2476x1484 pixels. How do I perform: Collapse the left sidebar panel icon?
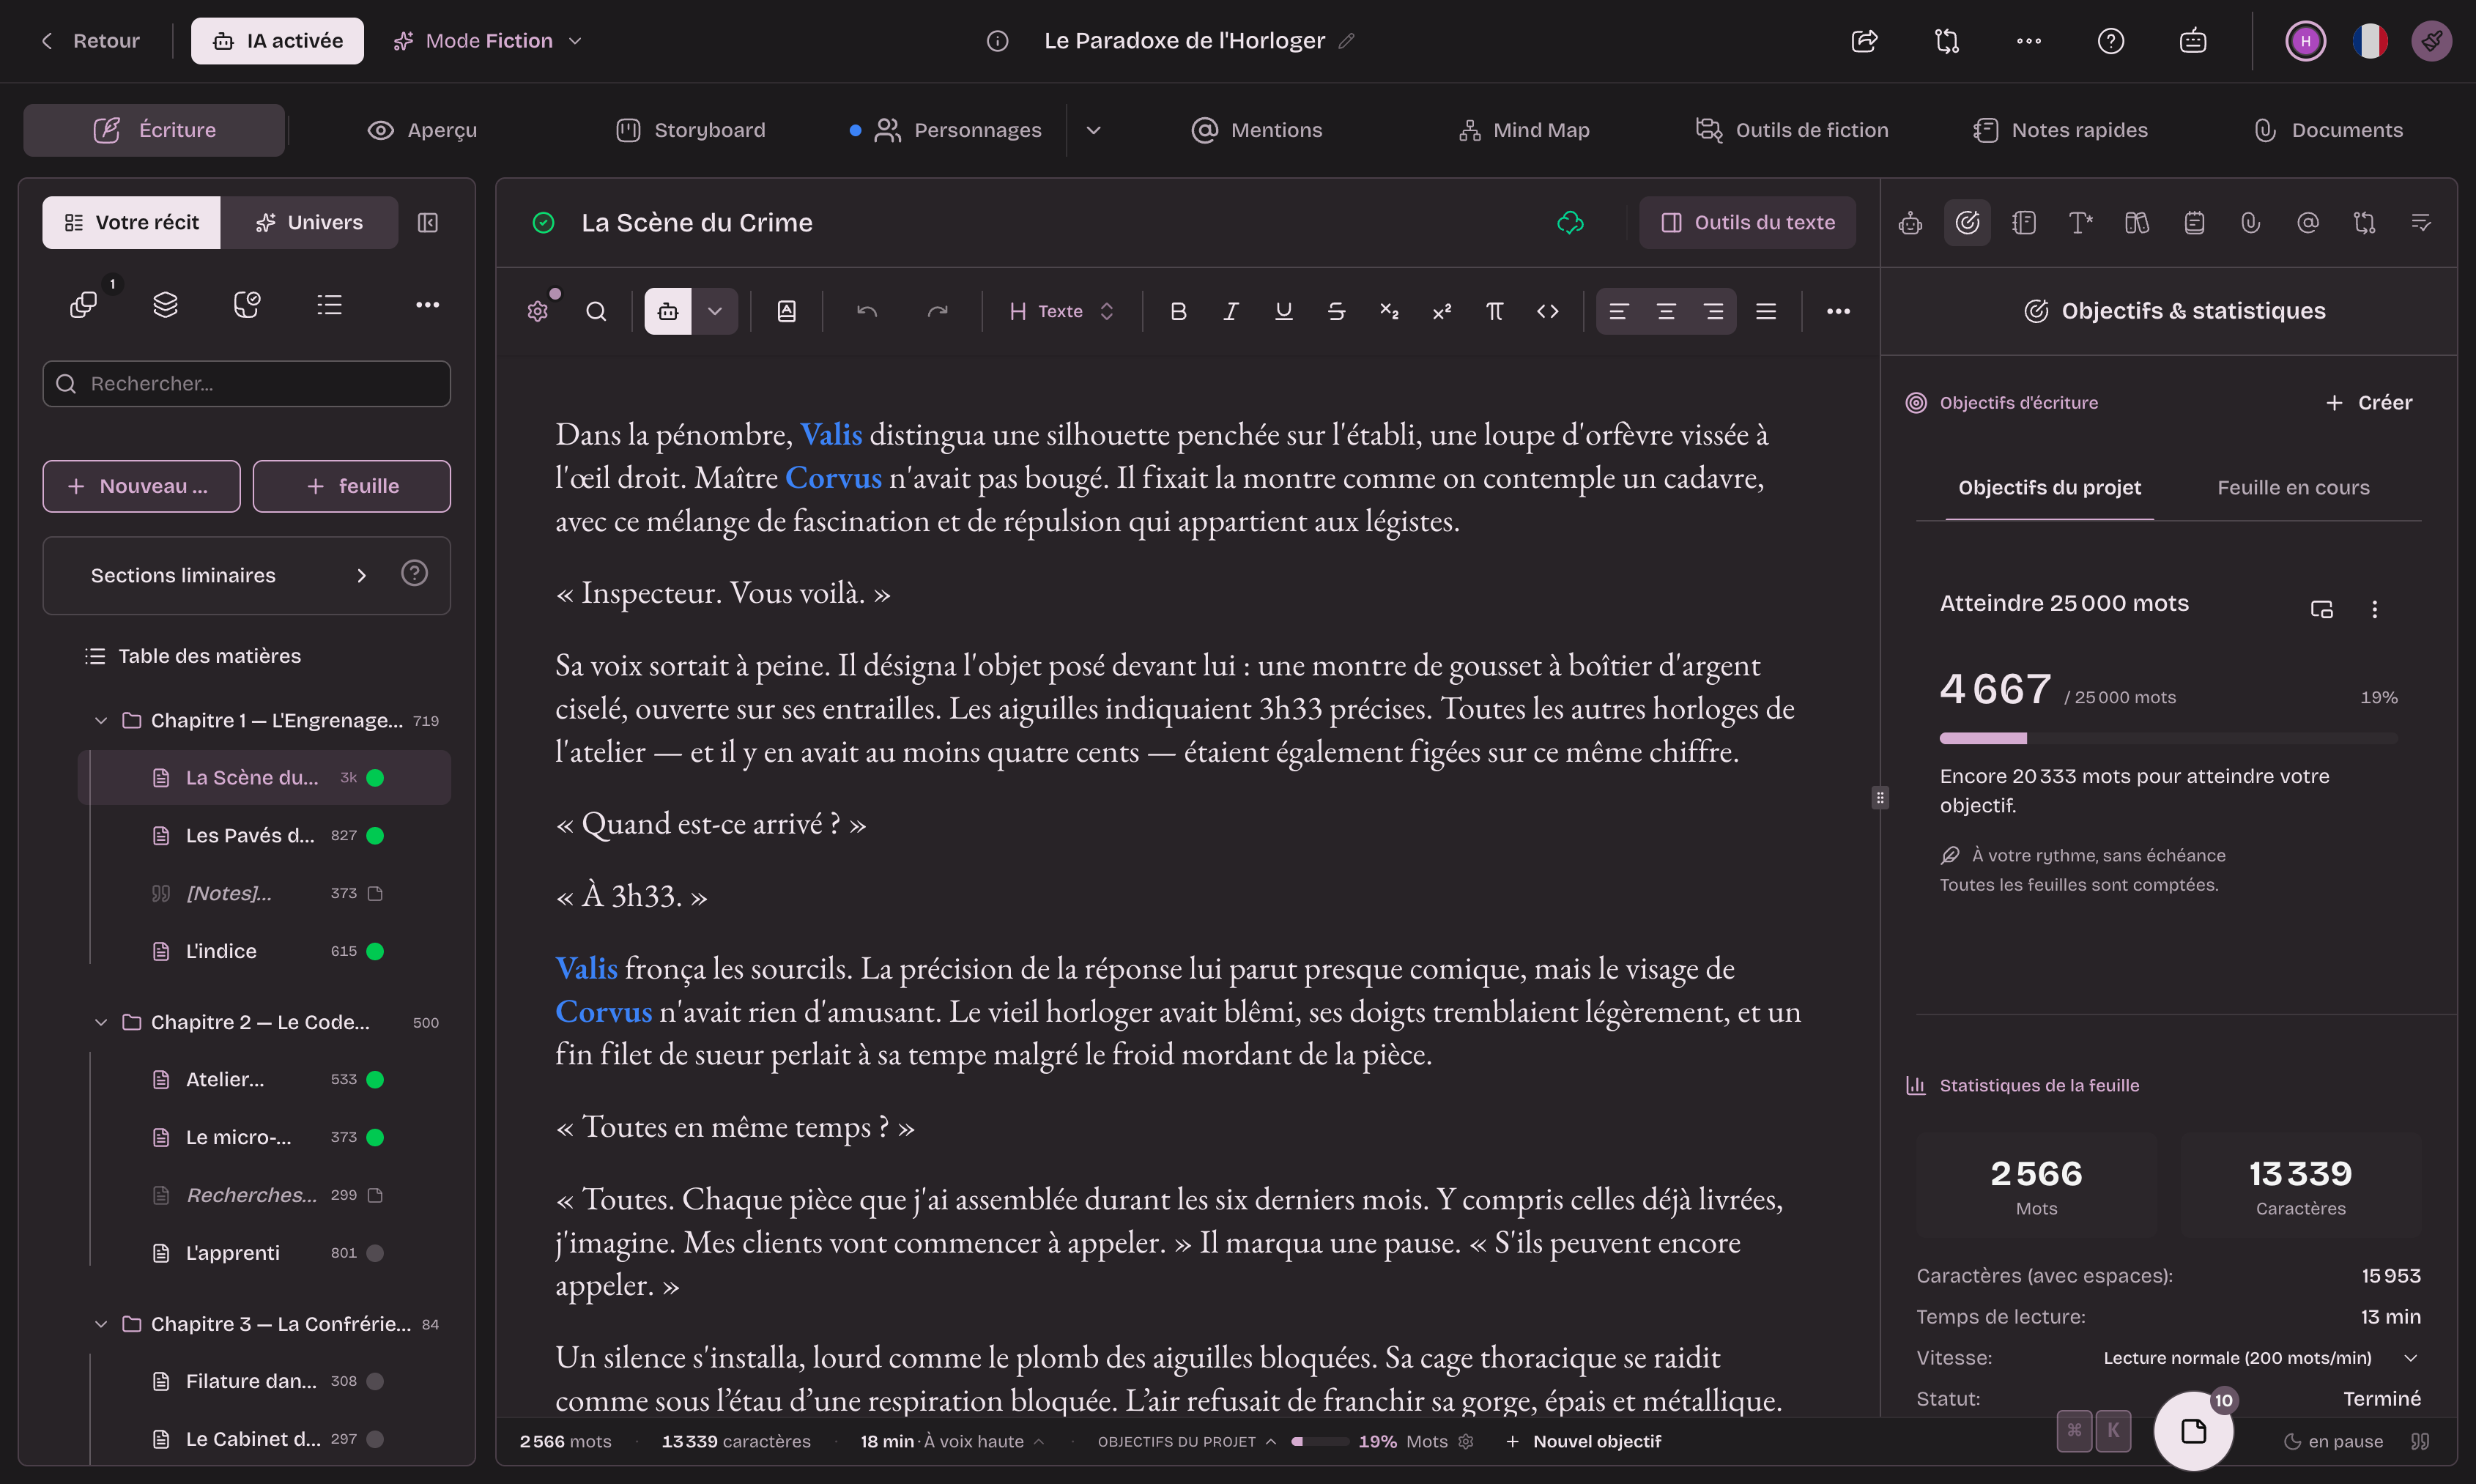point(427,222)
